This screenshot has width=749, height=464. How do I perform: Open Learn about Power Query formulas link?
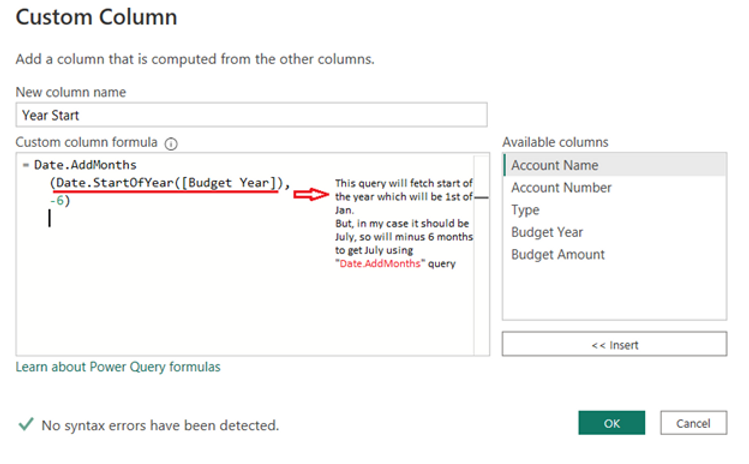(x=118, y=367)
